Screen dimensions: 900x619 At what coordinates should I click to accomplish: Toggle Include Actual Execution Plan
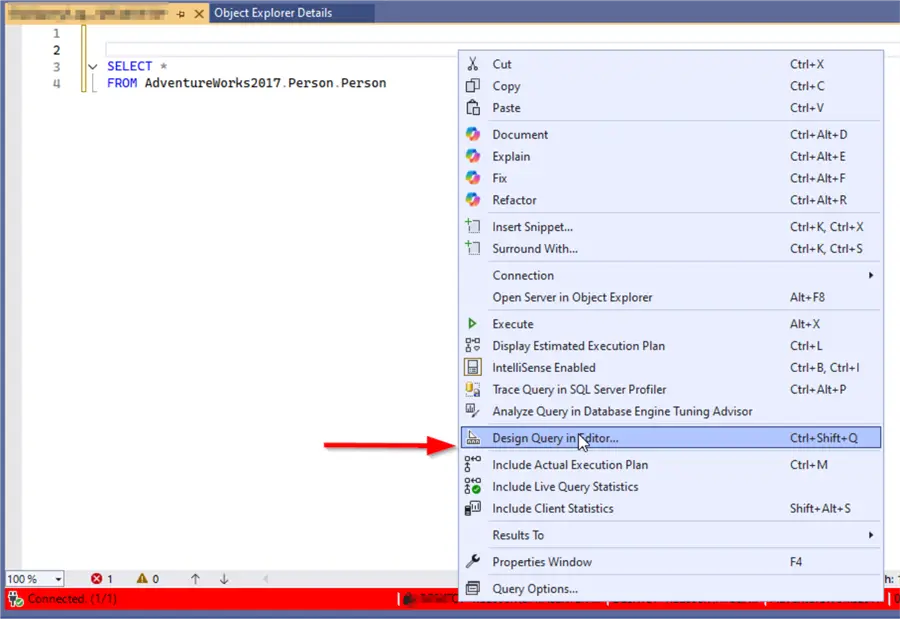(569, 465)
